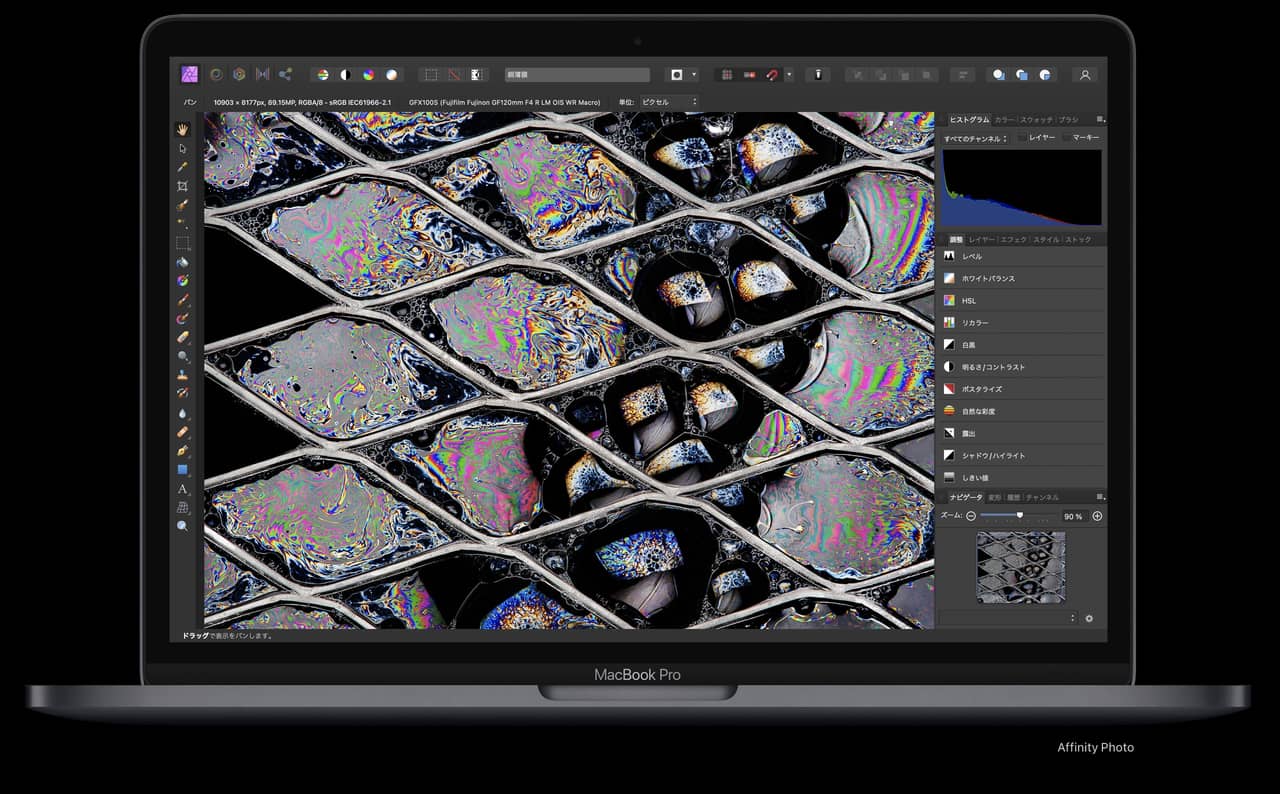Switch to the スウォッチ tab
1280x794 pixels.
pyautogui.click(x=1036, y=119)
